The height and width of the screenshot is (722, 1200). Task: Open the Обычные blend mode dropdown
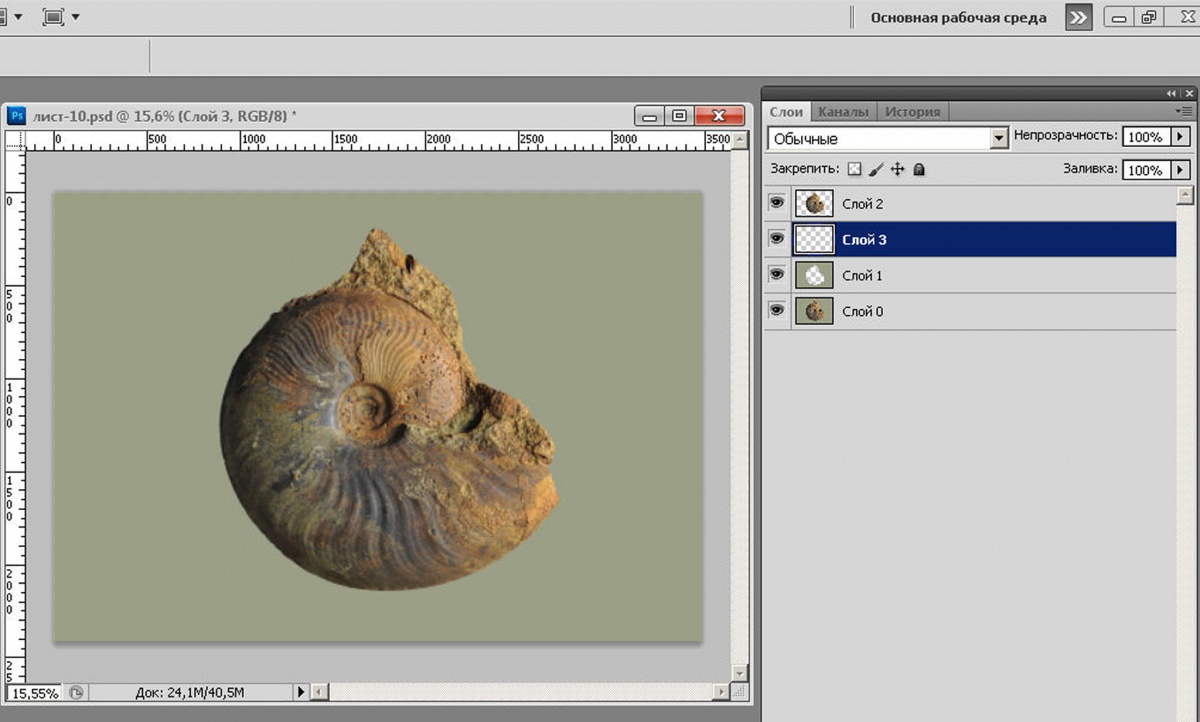(998, 139)
